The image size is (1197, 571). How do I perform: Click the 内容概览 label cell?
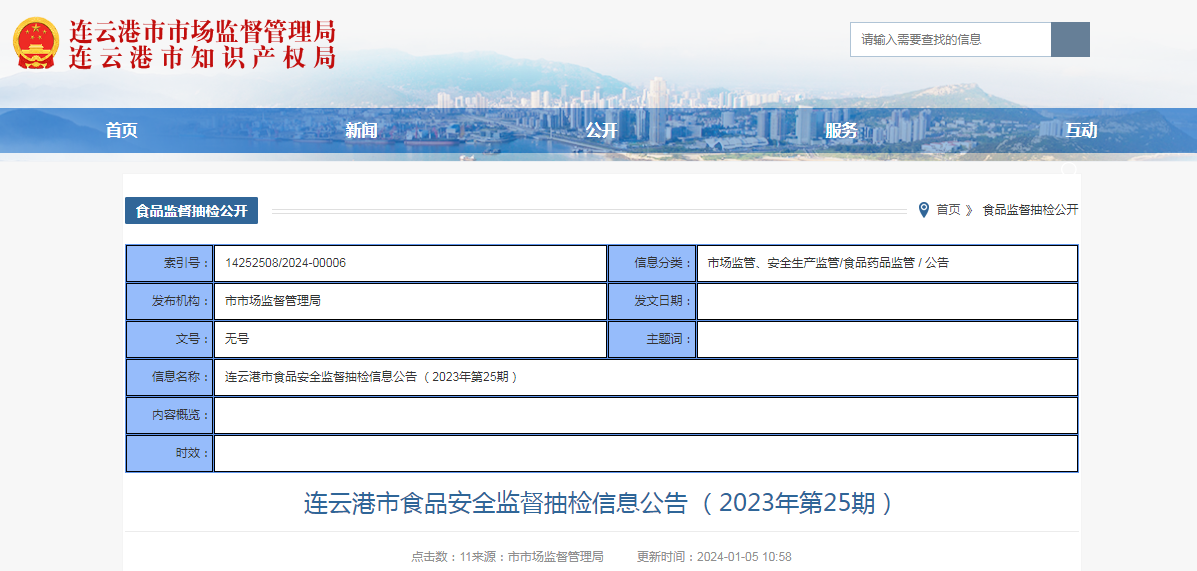(x=169, y=415)
